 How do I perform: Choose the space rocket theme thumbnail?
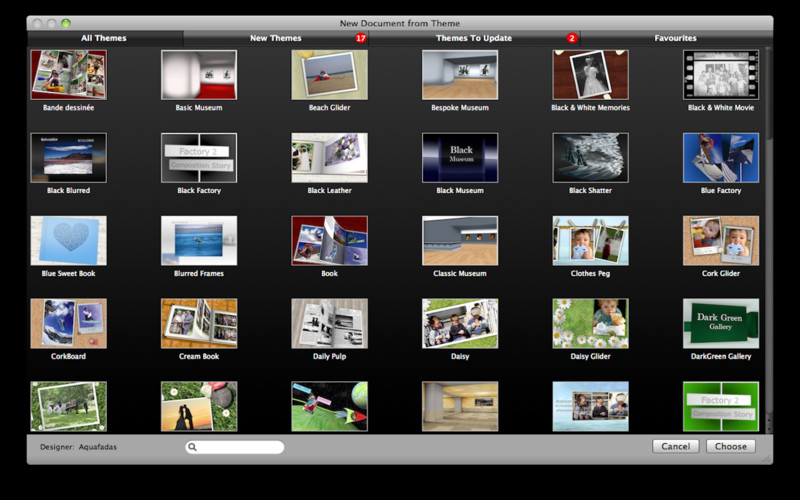point(330,406)
